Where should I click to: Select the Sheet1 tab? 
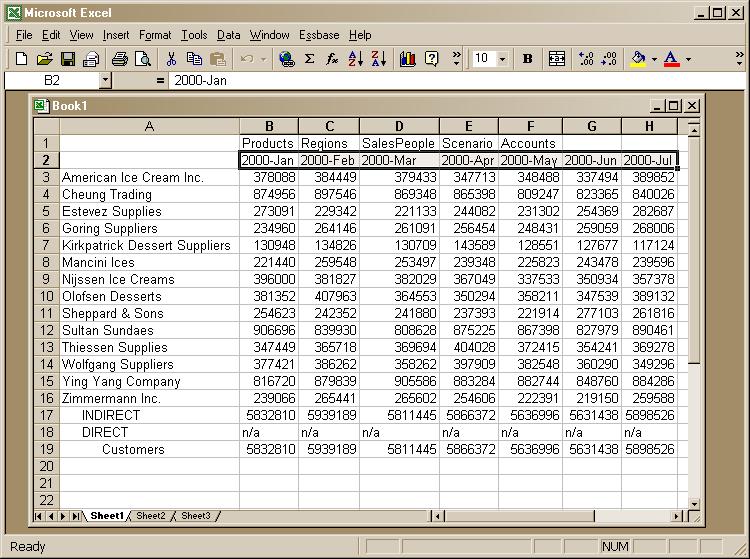(x=107, y=516)
